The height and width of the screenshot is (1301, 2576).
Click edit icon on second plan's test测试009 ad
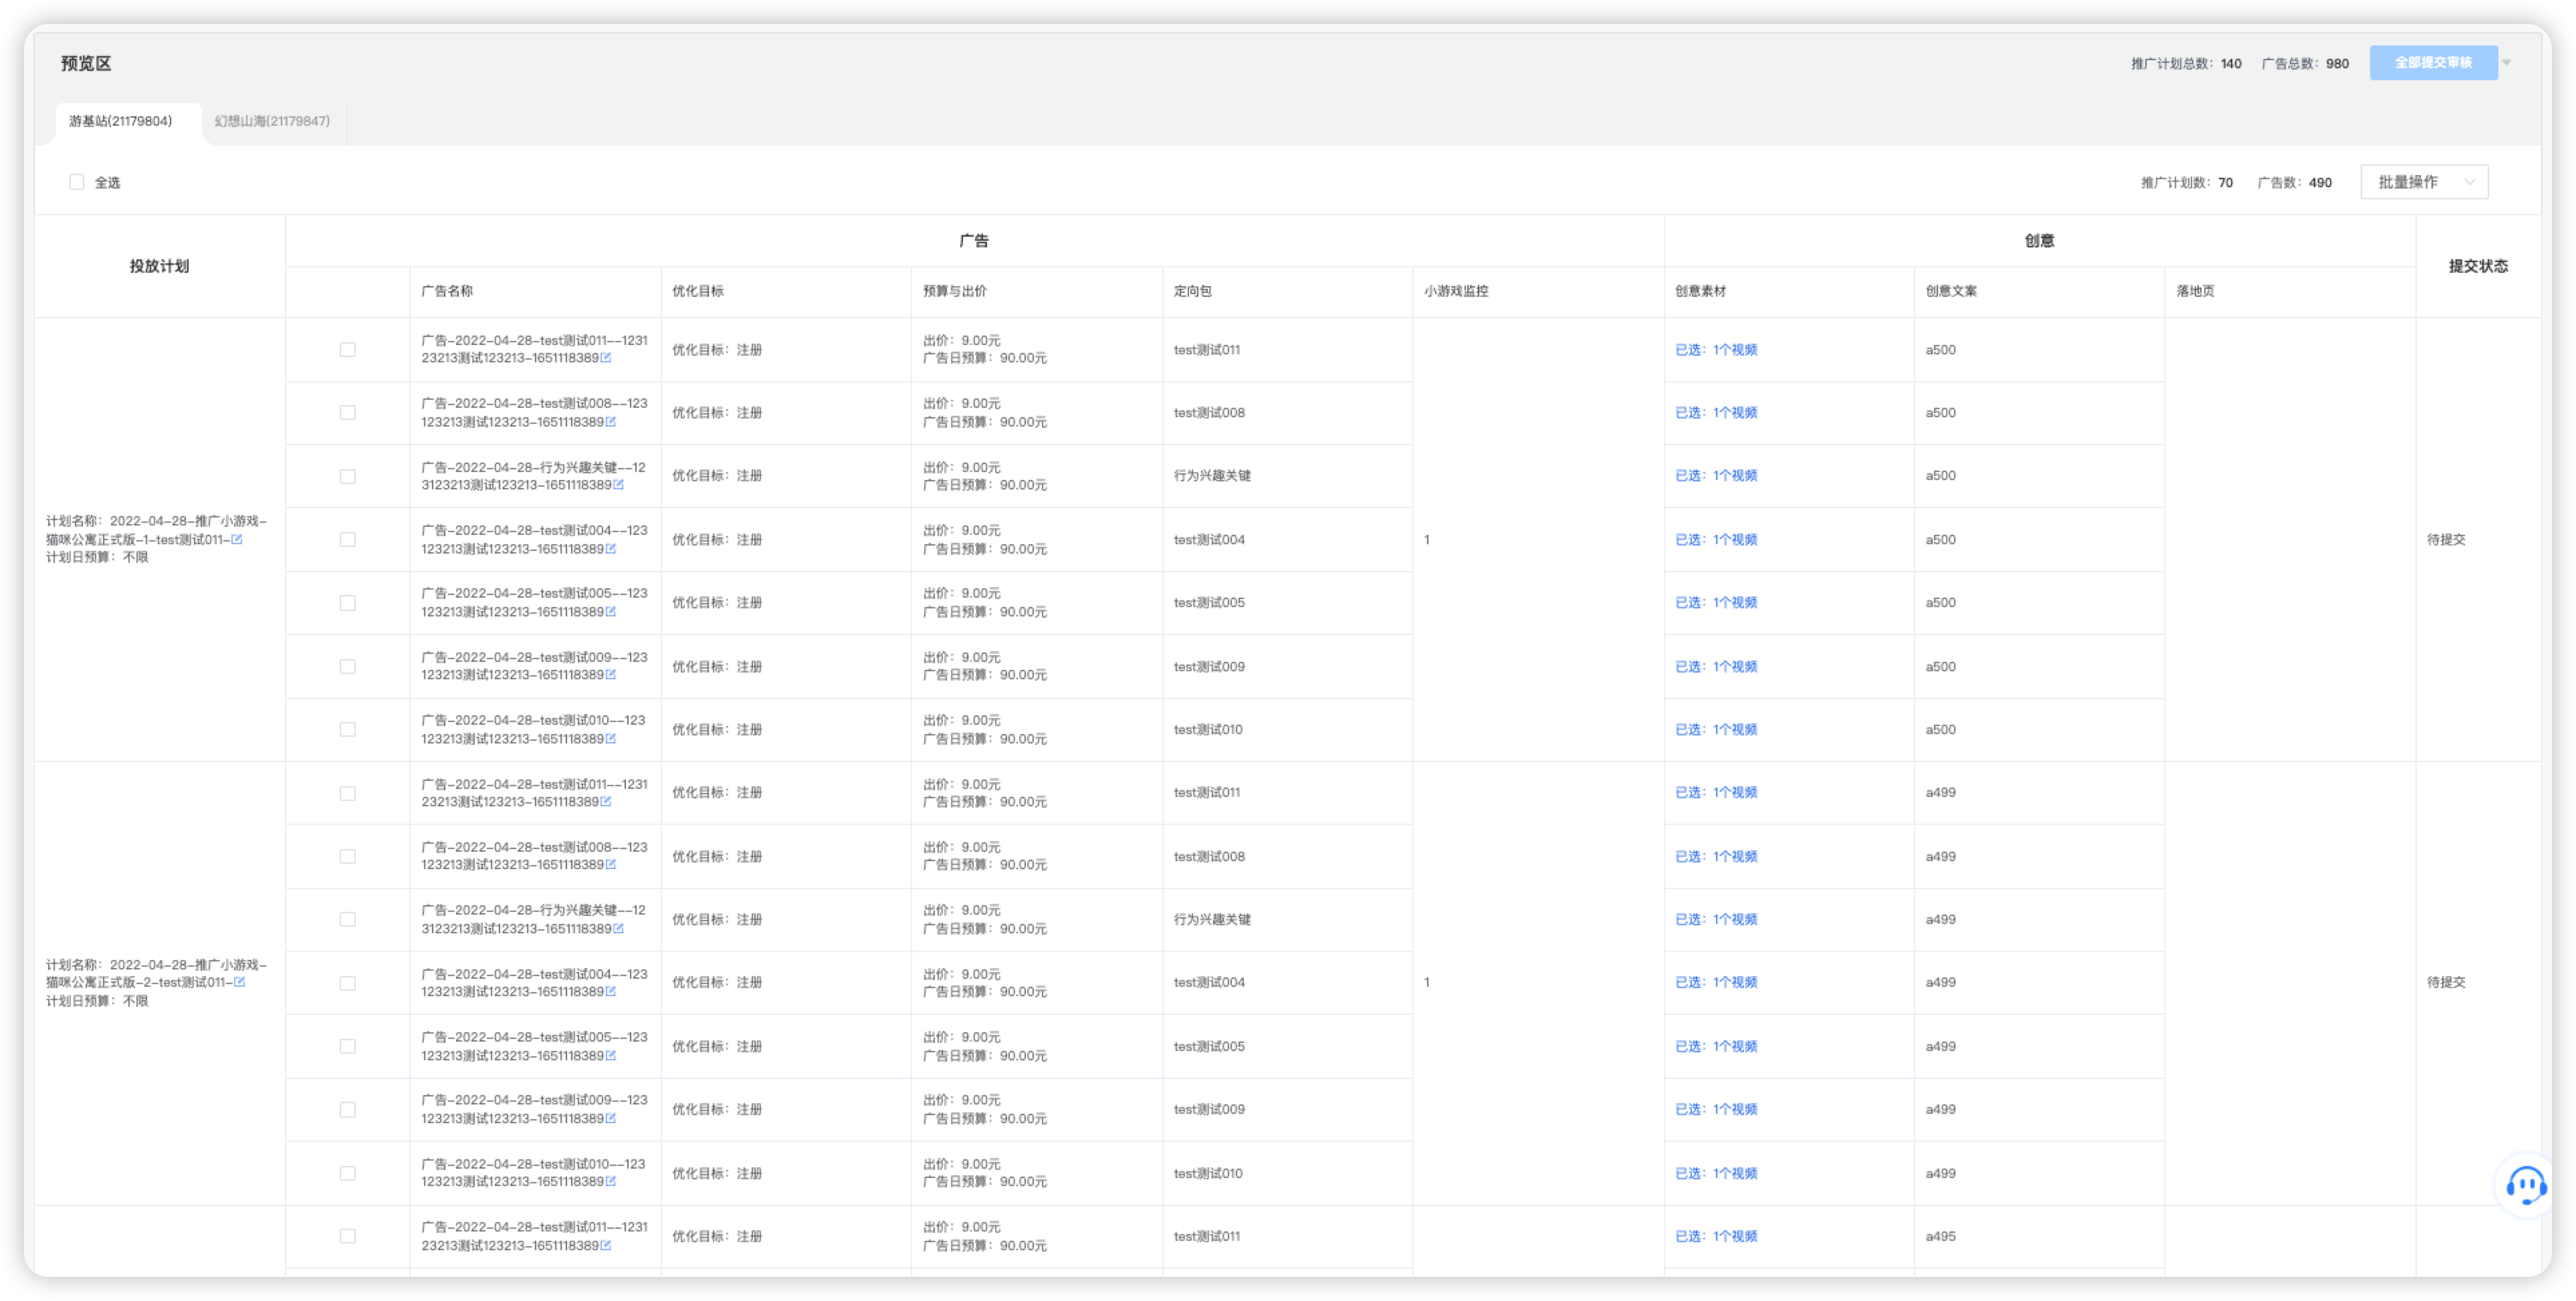tap(611, 1119)
